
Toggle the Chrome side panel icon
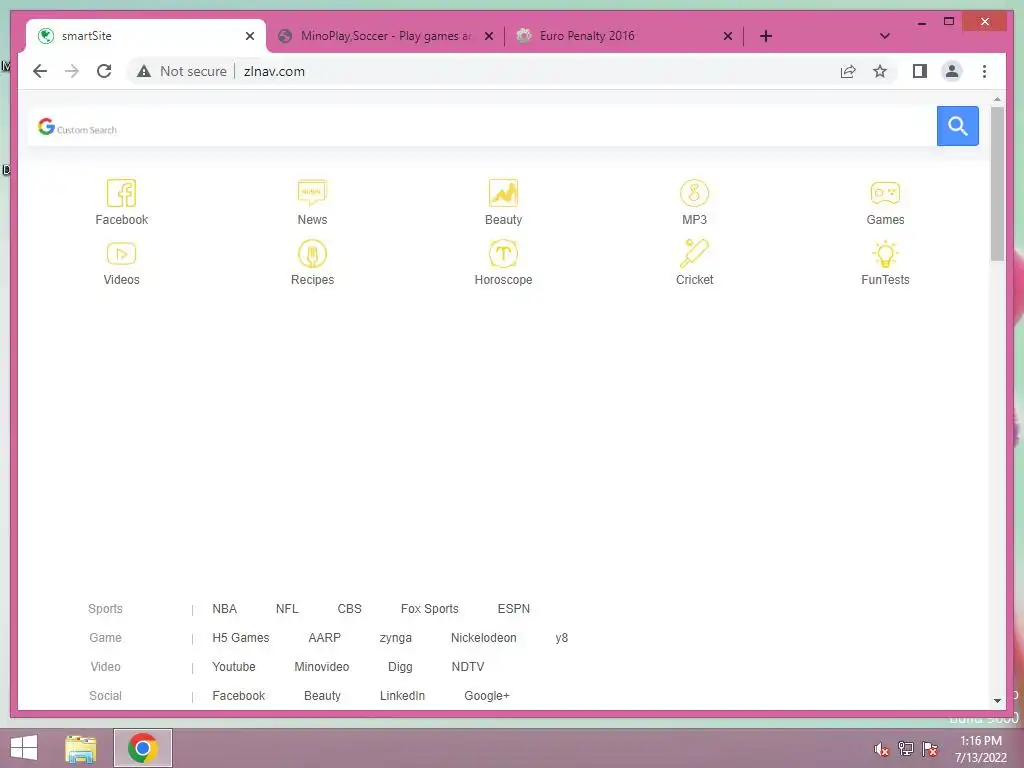920,71
